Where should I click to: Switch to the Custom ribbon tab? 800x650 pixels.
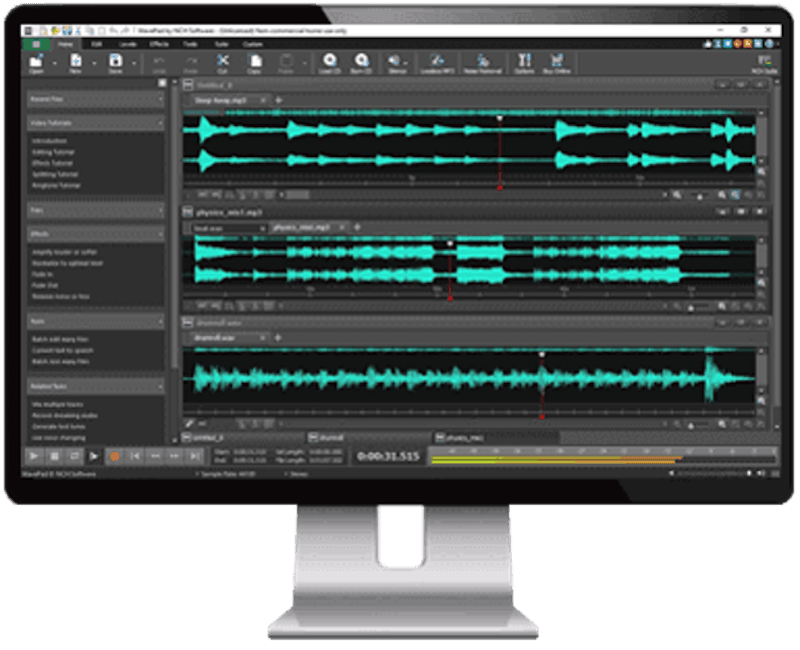[x=252, y=44]
